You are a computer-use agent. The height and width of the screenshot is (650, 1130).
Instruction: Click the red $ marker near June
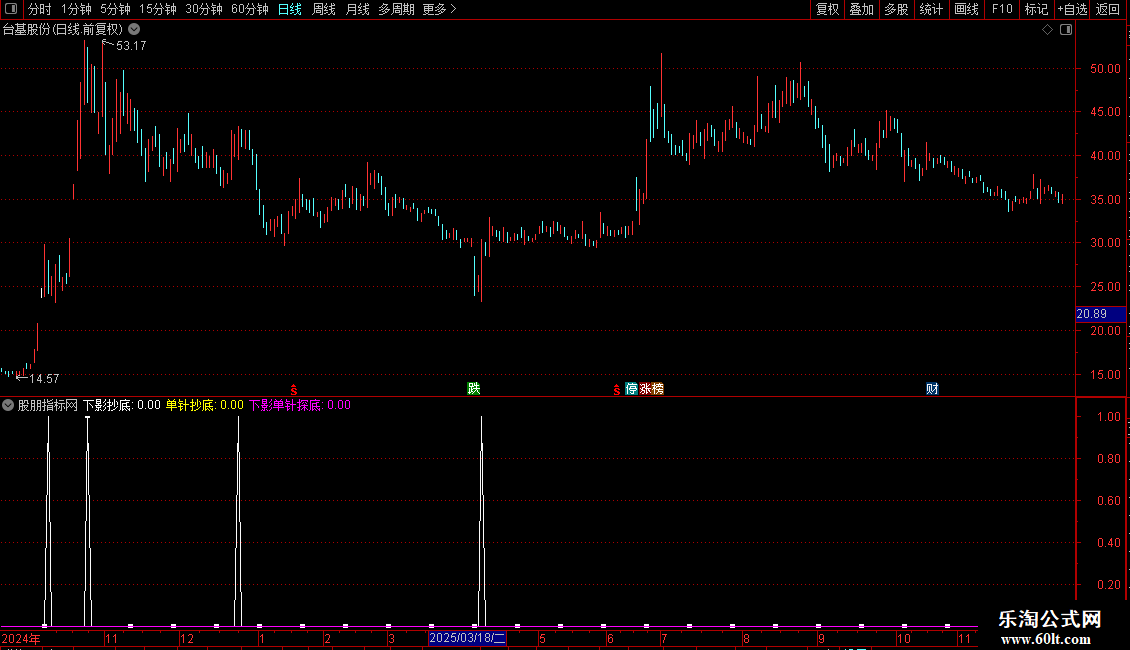tap(617, 390)
